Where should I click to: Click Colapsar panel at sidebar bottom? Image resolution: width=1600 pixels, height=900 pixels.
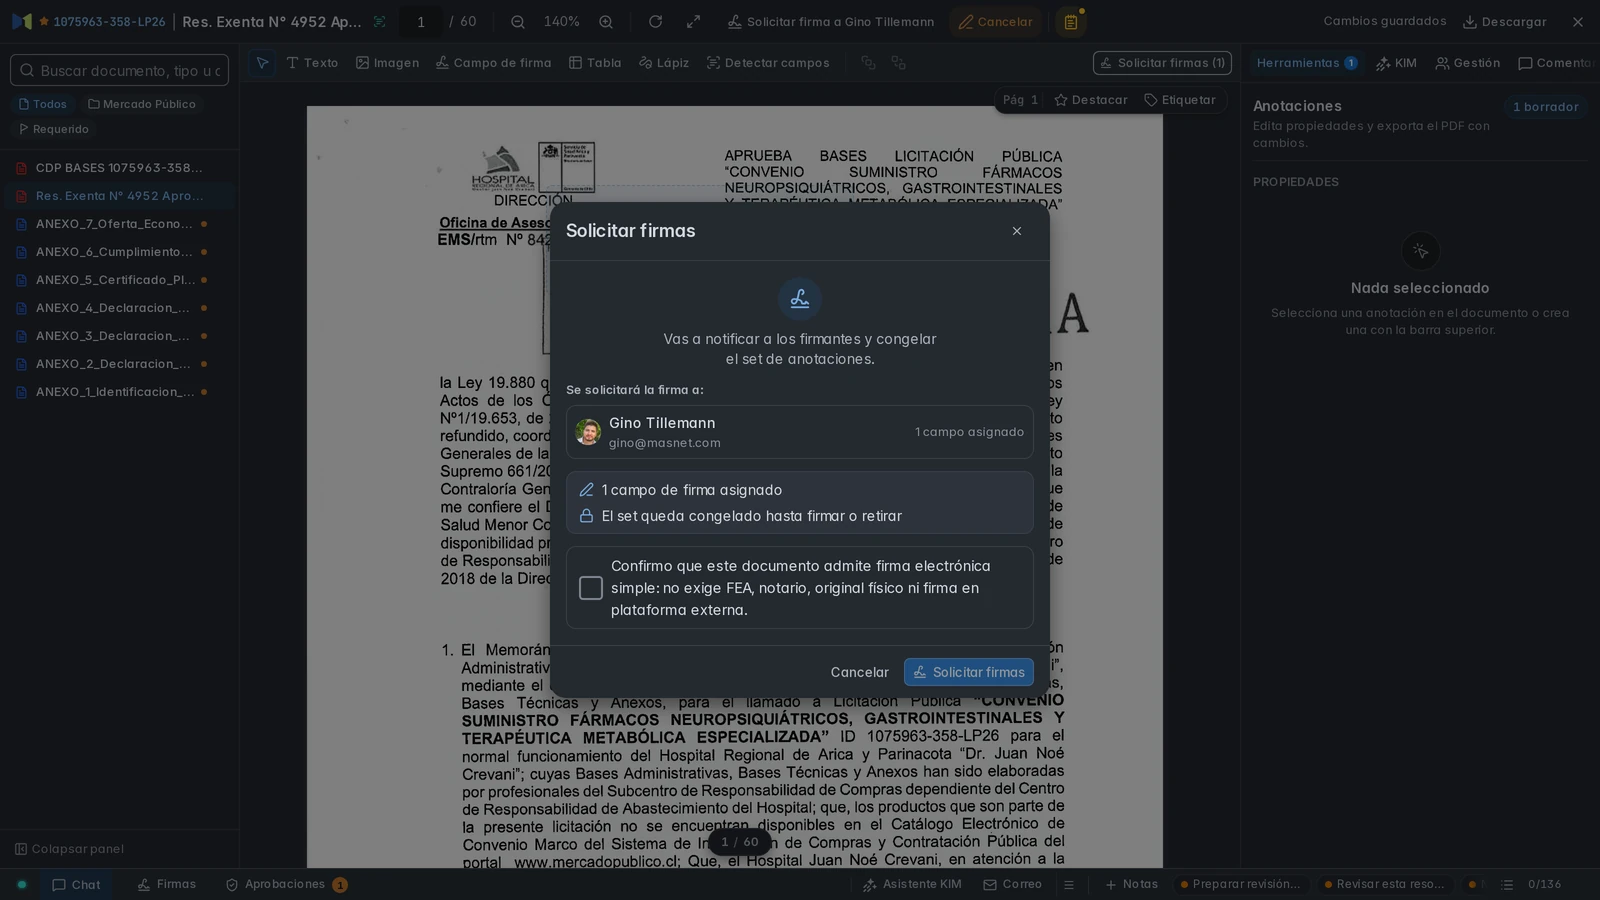(x=69, y=849)
